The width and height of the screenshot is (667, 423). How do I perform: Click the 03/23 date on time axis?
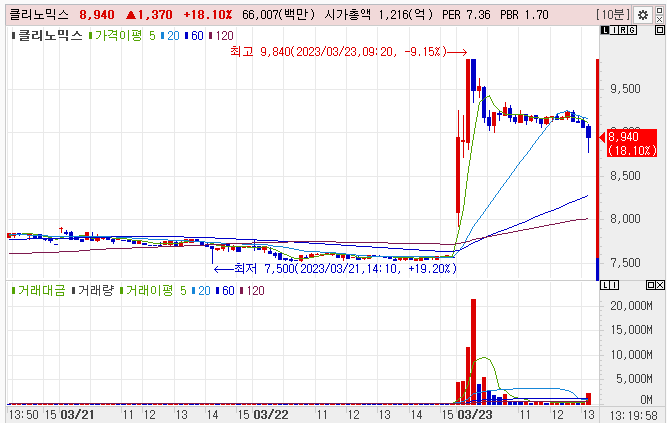(475, 414)
